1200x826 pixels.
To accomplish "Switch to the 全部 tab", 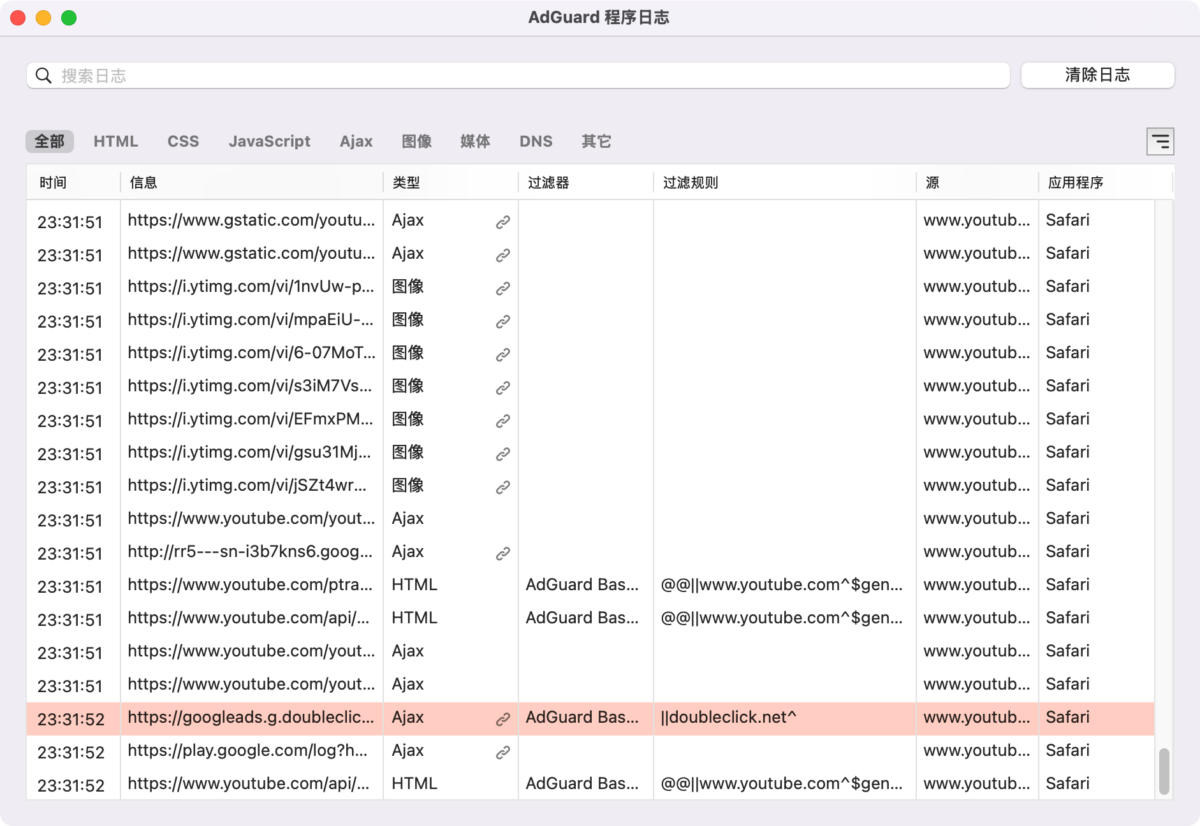I will click(50, 141).
